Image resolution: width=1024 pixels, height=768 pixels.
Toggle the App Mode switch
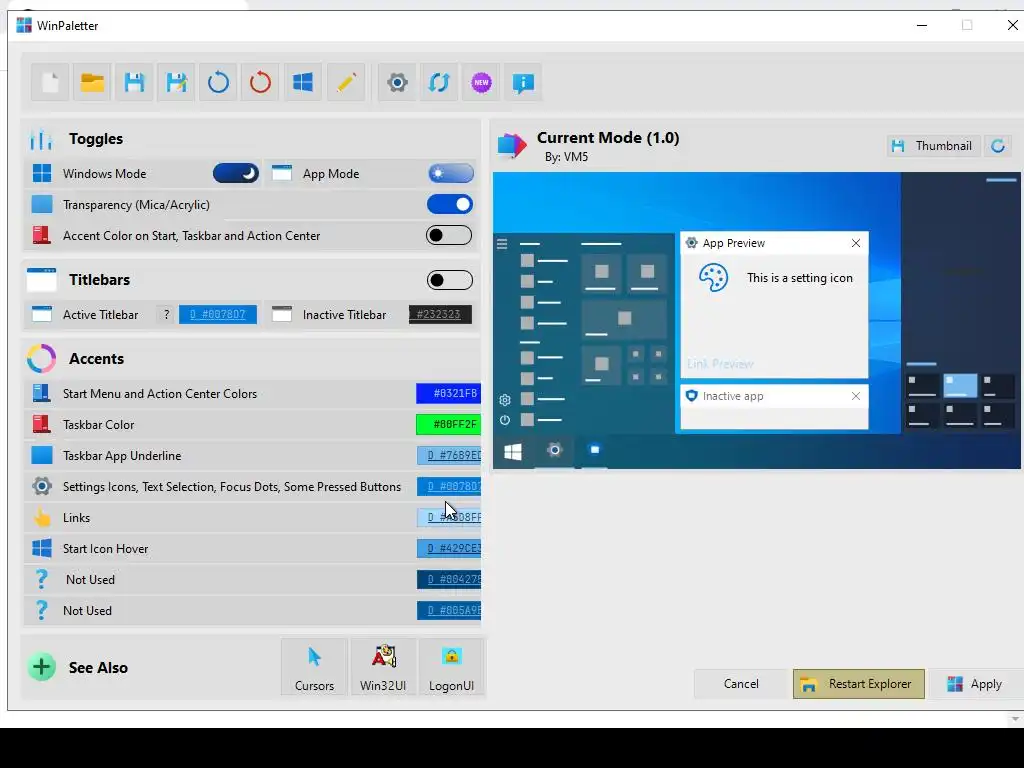(451, 173)
